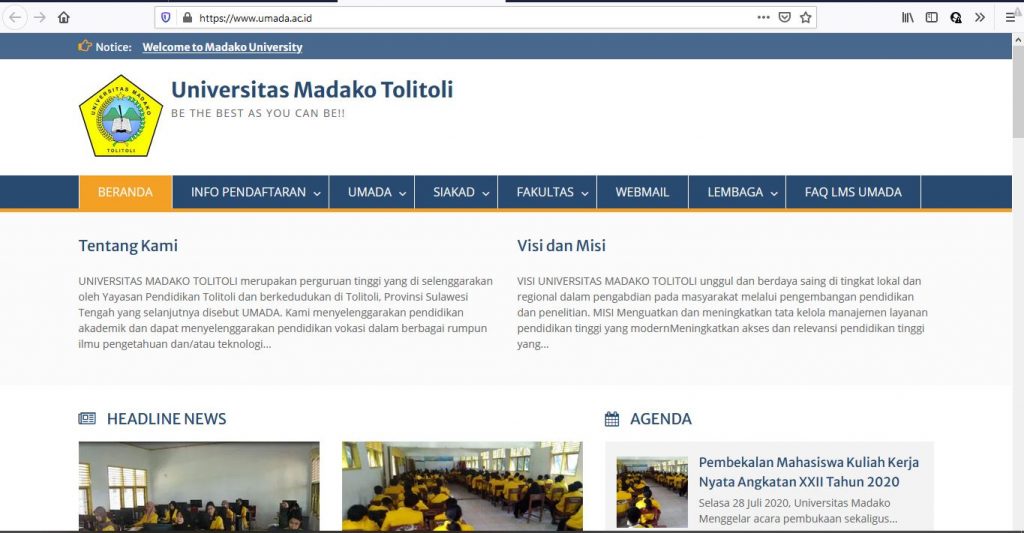Click the browser Forward arrow button
1024x533 pixels.
coord(40,18)
